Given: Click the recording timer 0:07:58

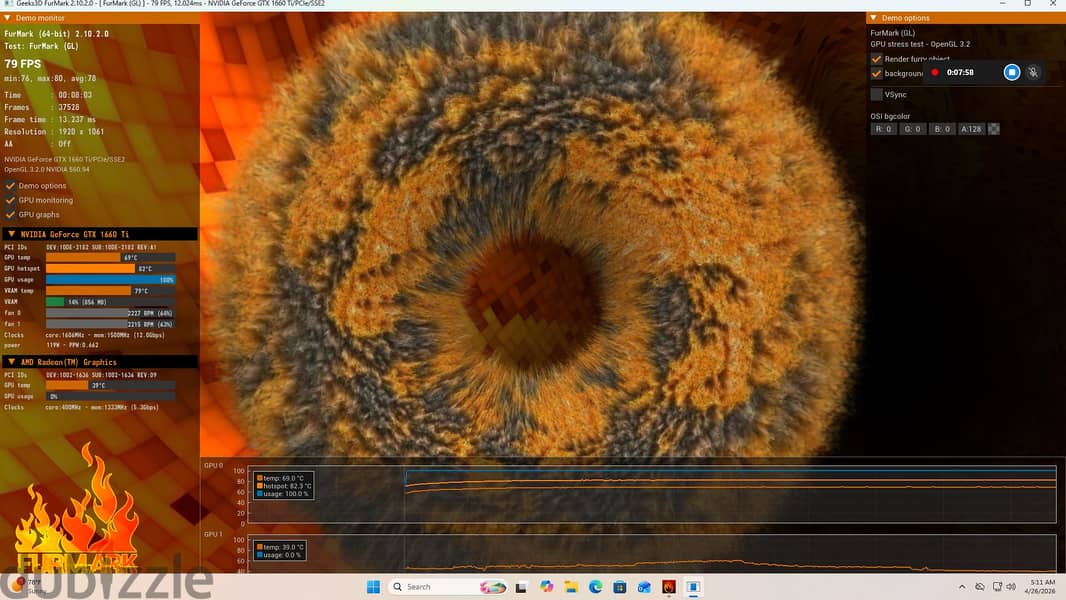Looking at the screenshot, I should point(960,72).
